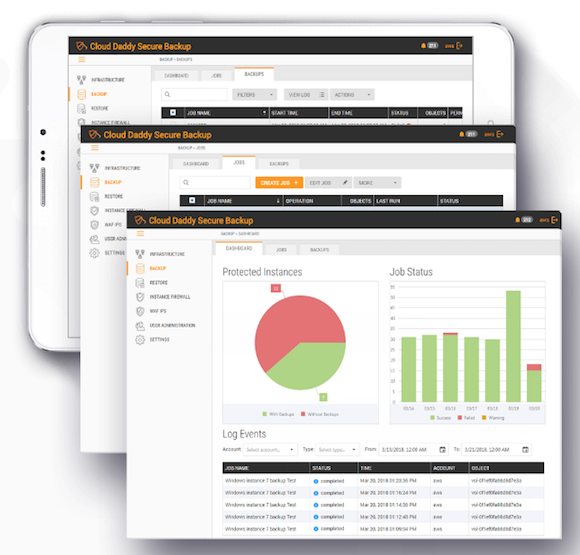Open Restore icon in front dashboard sidebar
Screen dimensions: 580x555
tap(140, 283)
